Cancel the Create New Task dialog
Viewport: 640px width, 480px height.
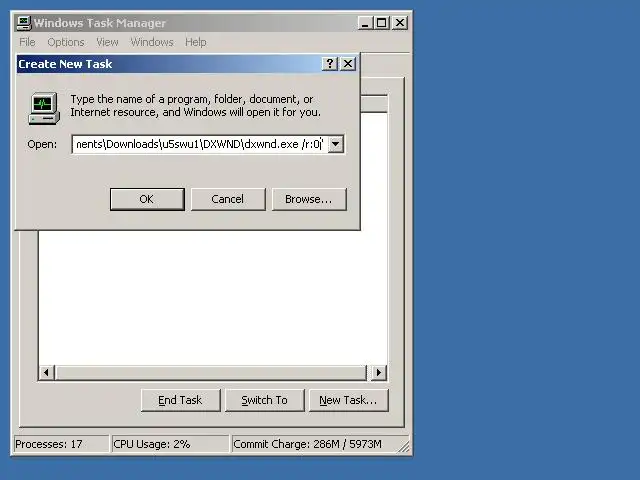click(x=228, y=199)
